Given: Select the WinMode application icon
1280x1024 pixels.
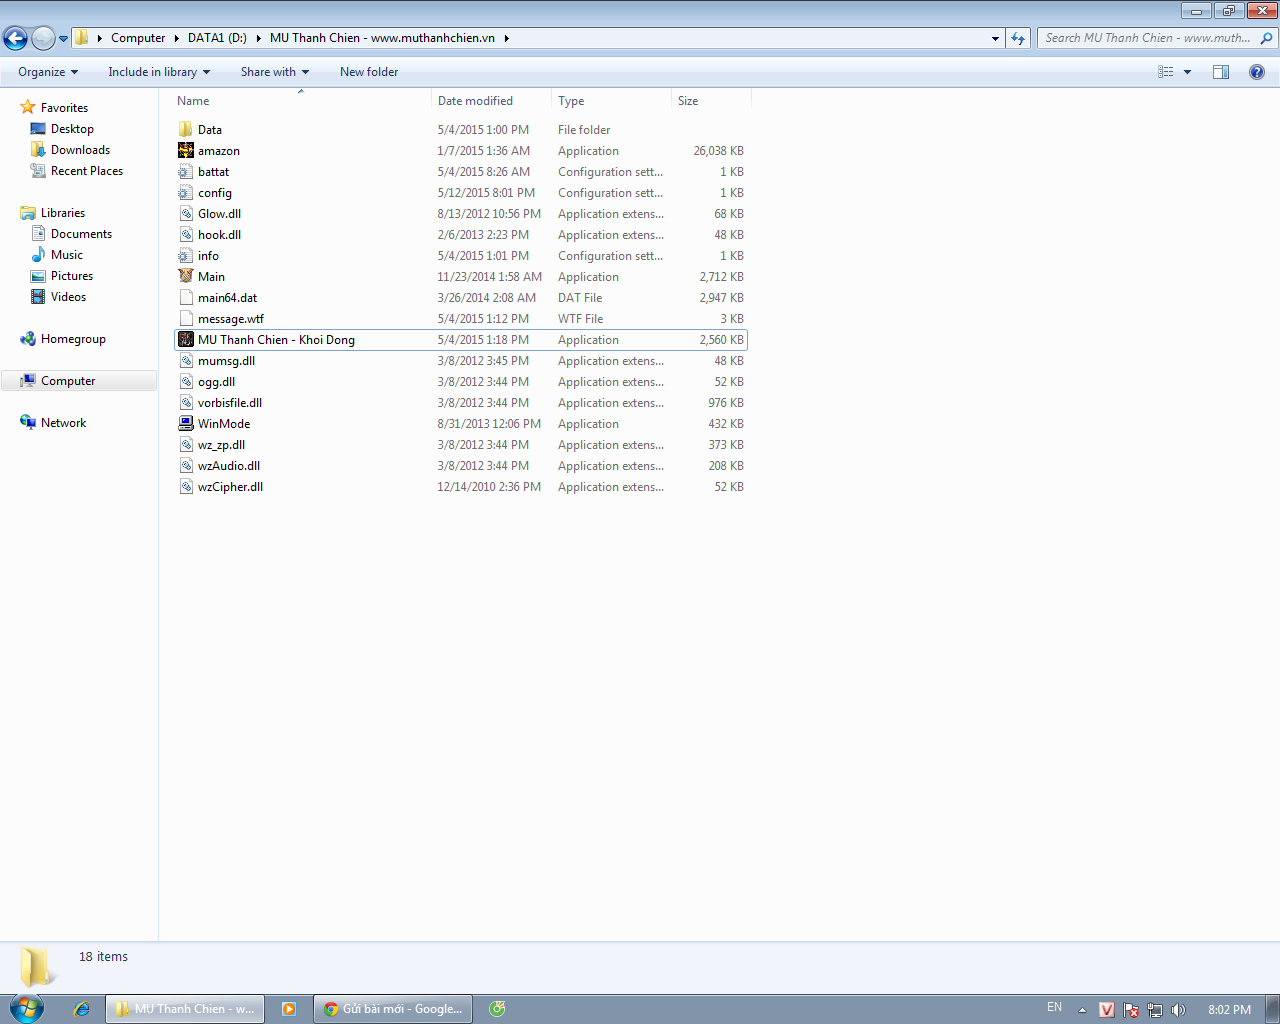Looking at the screenshot, I should click(186, 424).
